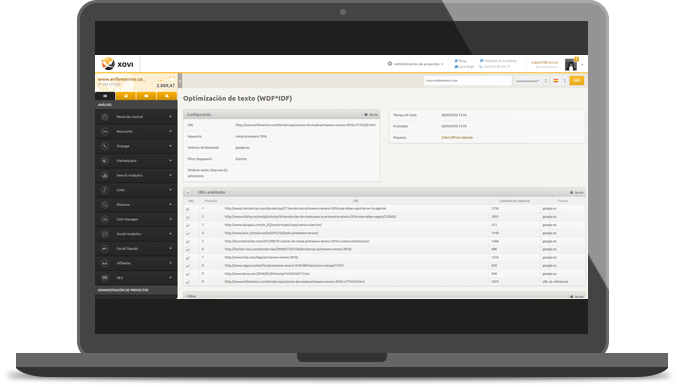This screenshot has height=387, width=678.
Task: Open the www.domain/* scope dropdown
Action: point(531,81)
